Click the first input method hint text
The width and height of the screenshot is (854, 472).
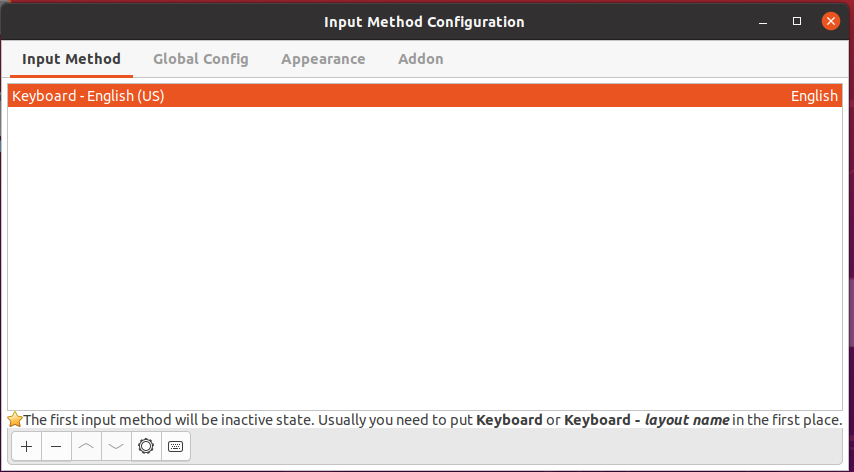433,420
